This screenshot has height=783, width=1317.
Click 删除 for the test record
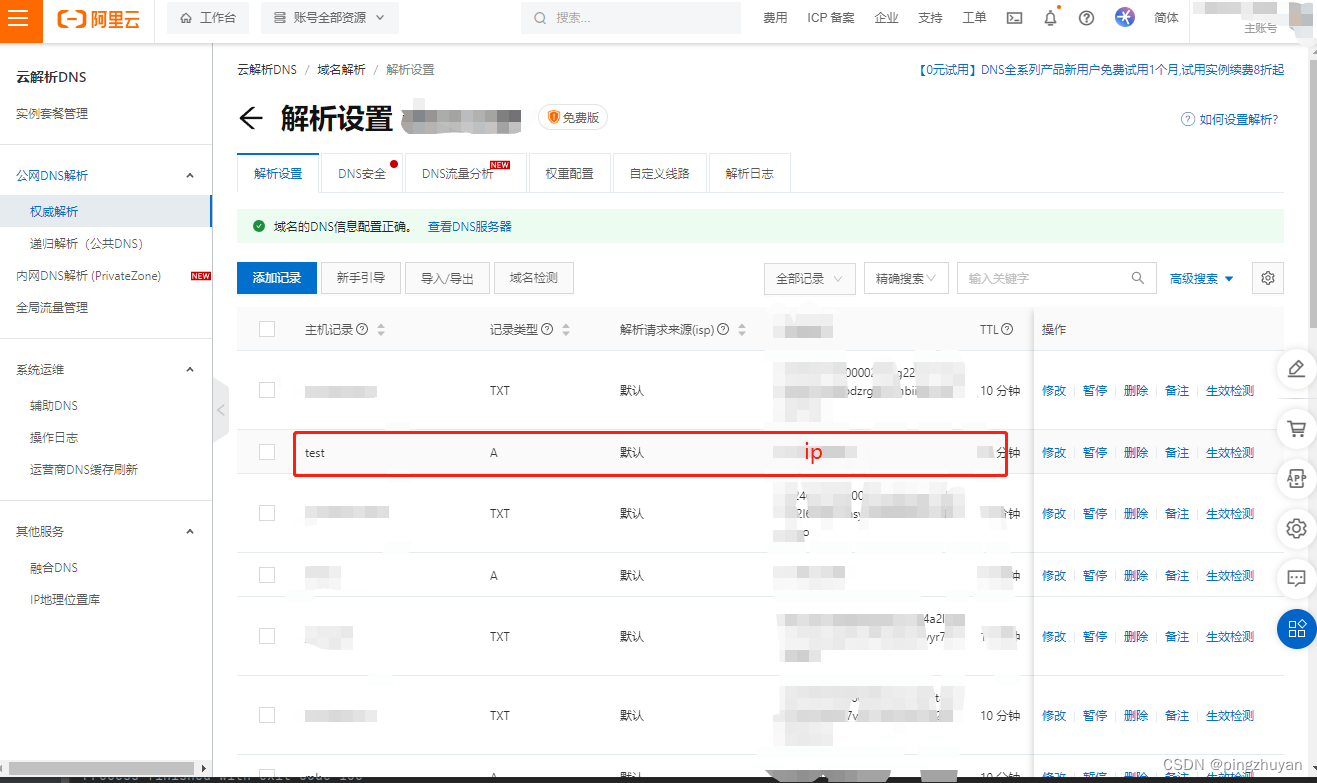point(1136,452)
